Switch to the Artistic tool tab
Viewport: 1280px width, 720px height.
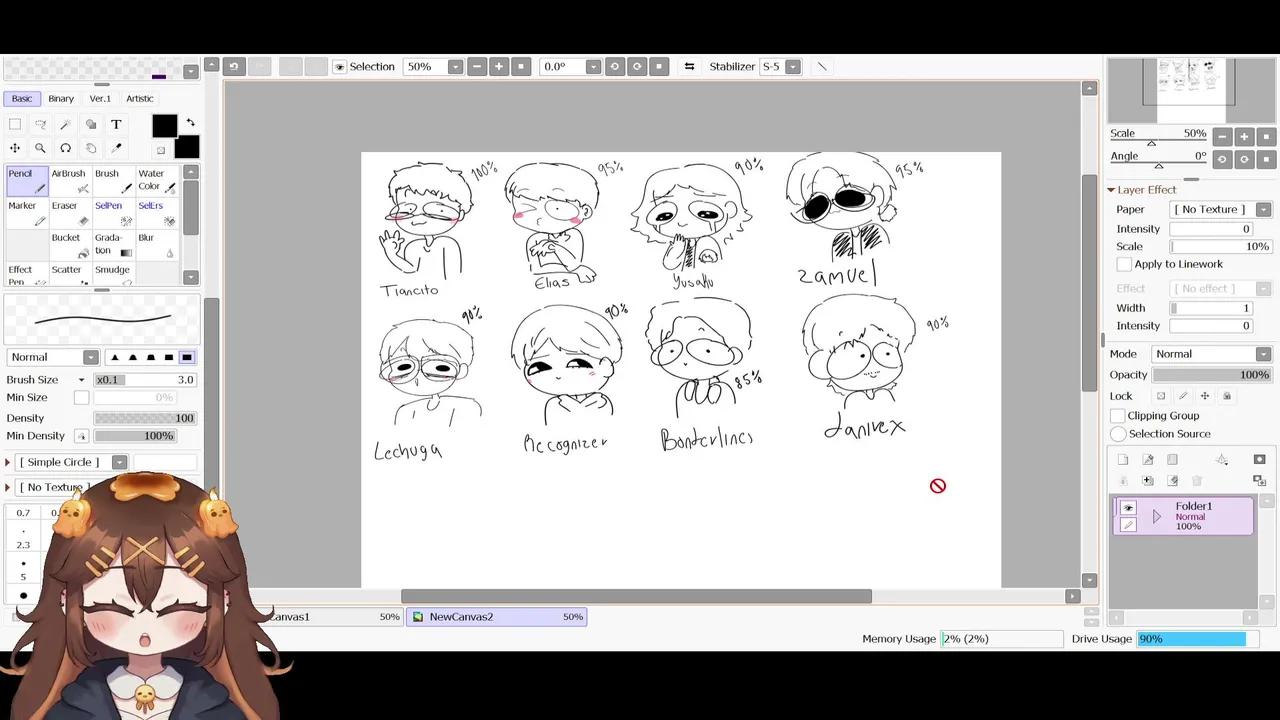pyautogui.click(x=140, y=99)
